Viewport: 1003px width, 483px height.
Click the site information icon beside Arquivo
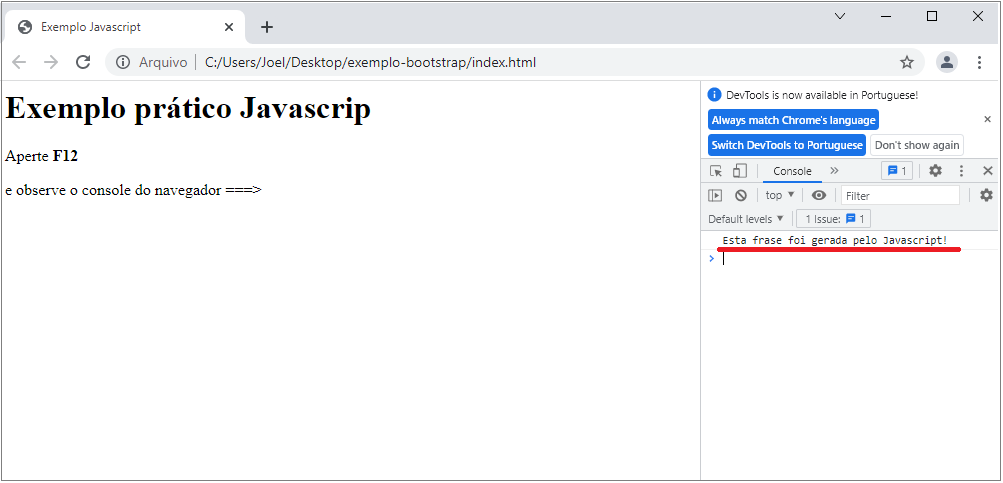coord(123,62)
